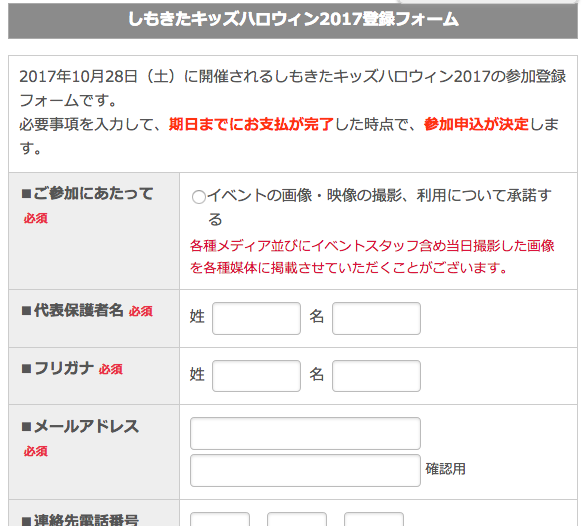Focus the フリガナ 名 input field
Image resolution: width=588 pixels, height=526 pixels.
[376, 376]
